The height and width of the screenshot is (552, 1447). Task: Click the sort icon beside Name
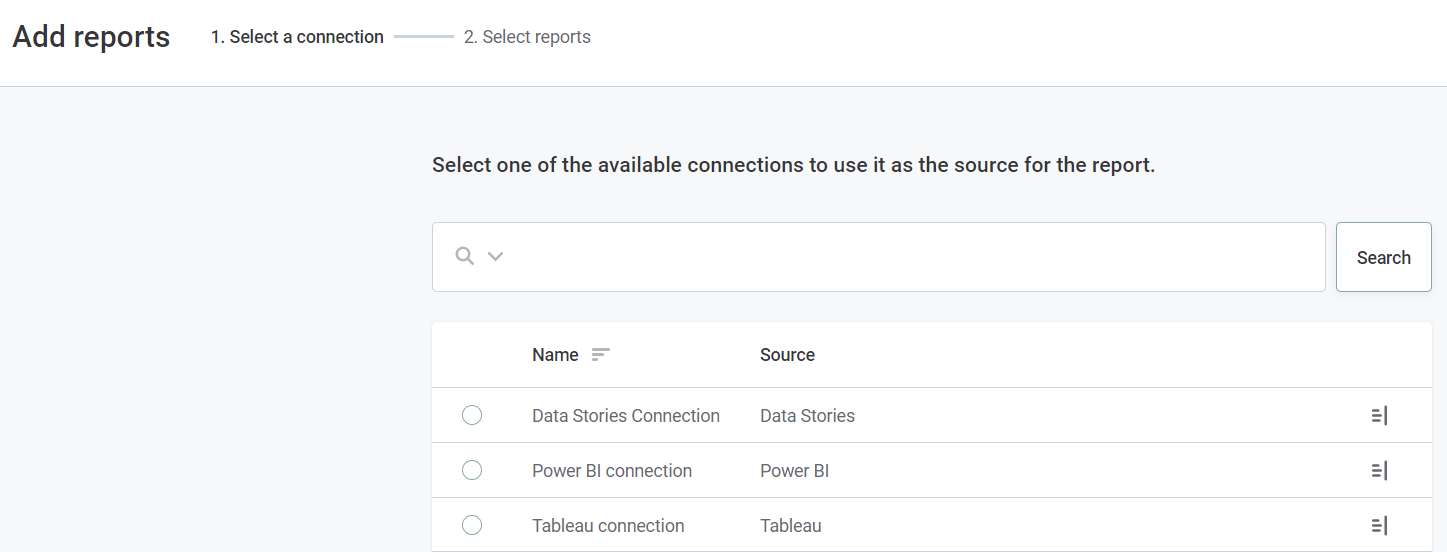(600, 354)
